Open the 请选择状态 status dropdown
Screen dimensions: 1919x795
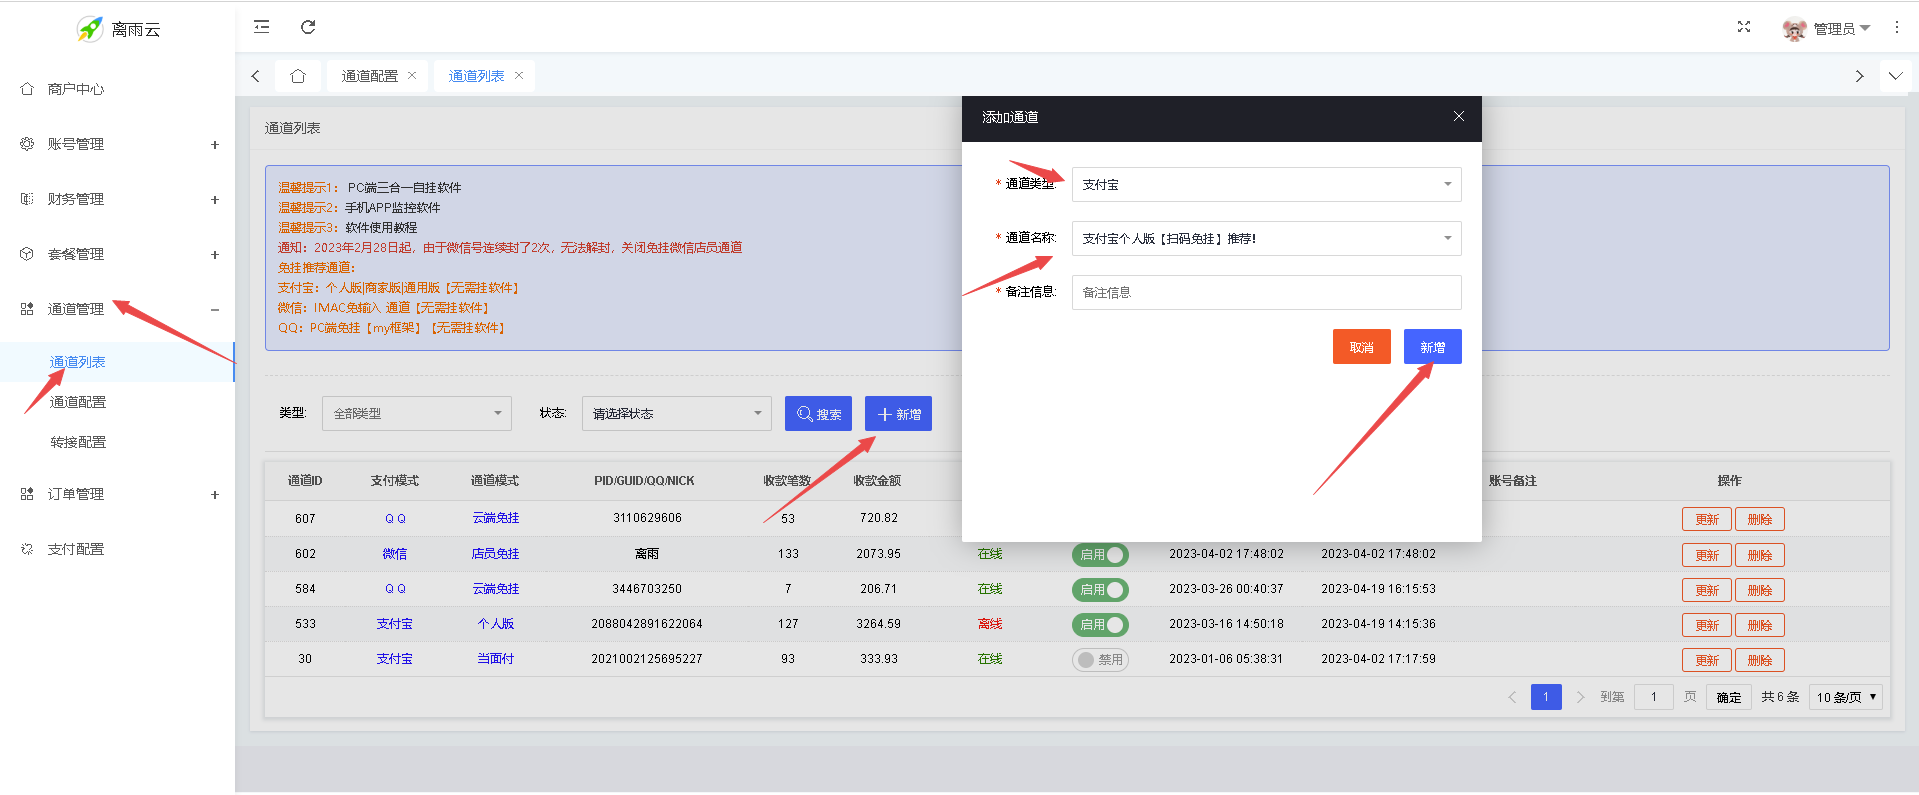tap(676, 413)
